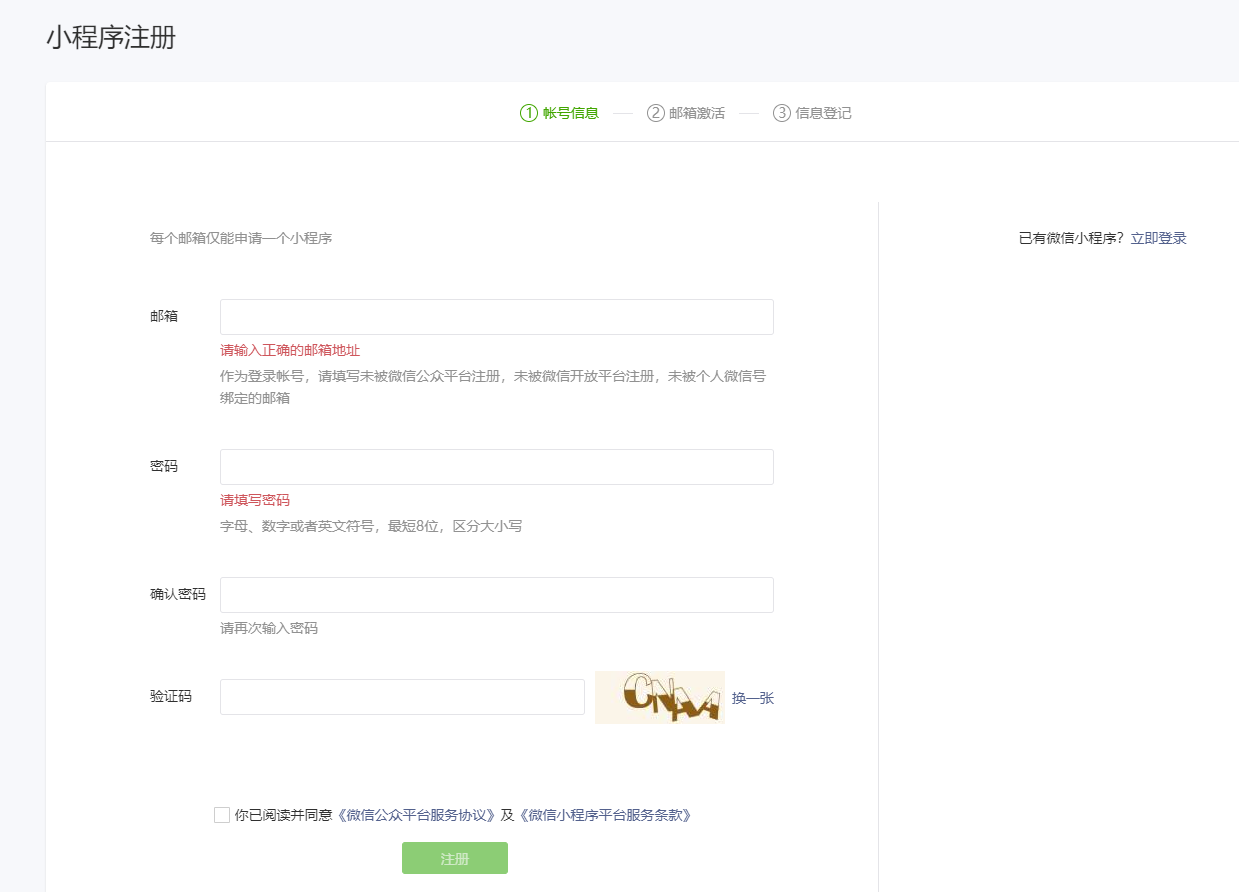This screenshot has height=892, width=1239.
Task: Click the text 已有微信小程序？
Action: (x=1072, y=238)
